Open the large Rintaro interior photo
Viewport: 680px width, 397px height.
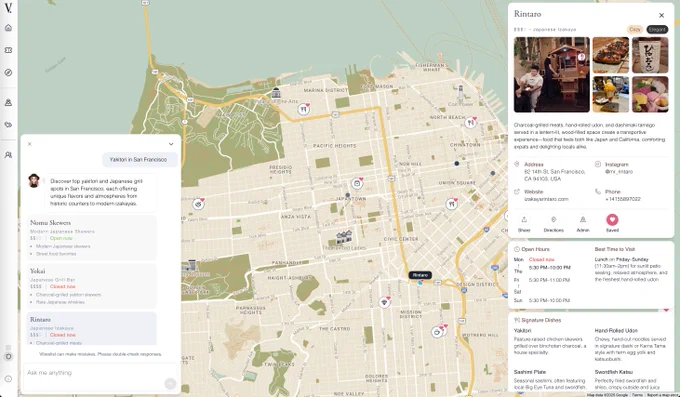[552, 75]
